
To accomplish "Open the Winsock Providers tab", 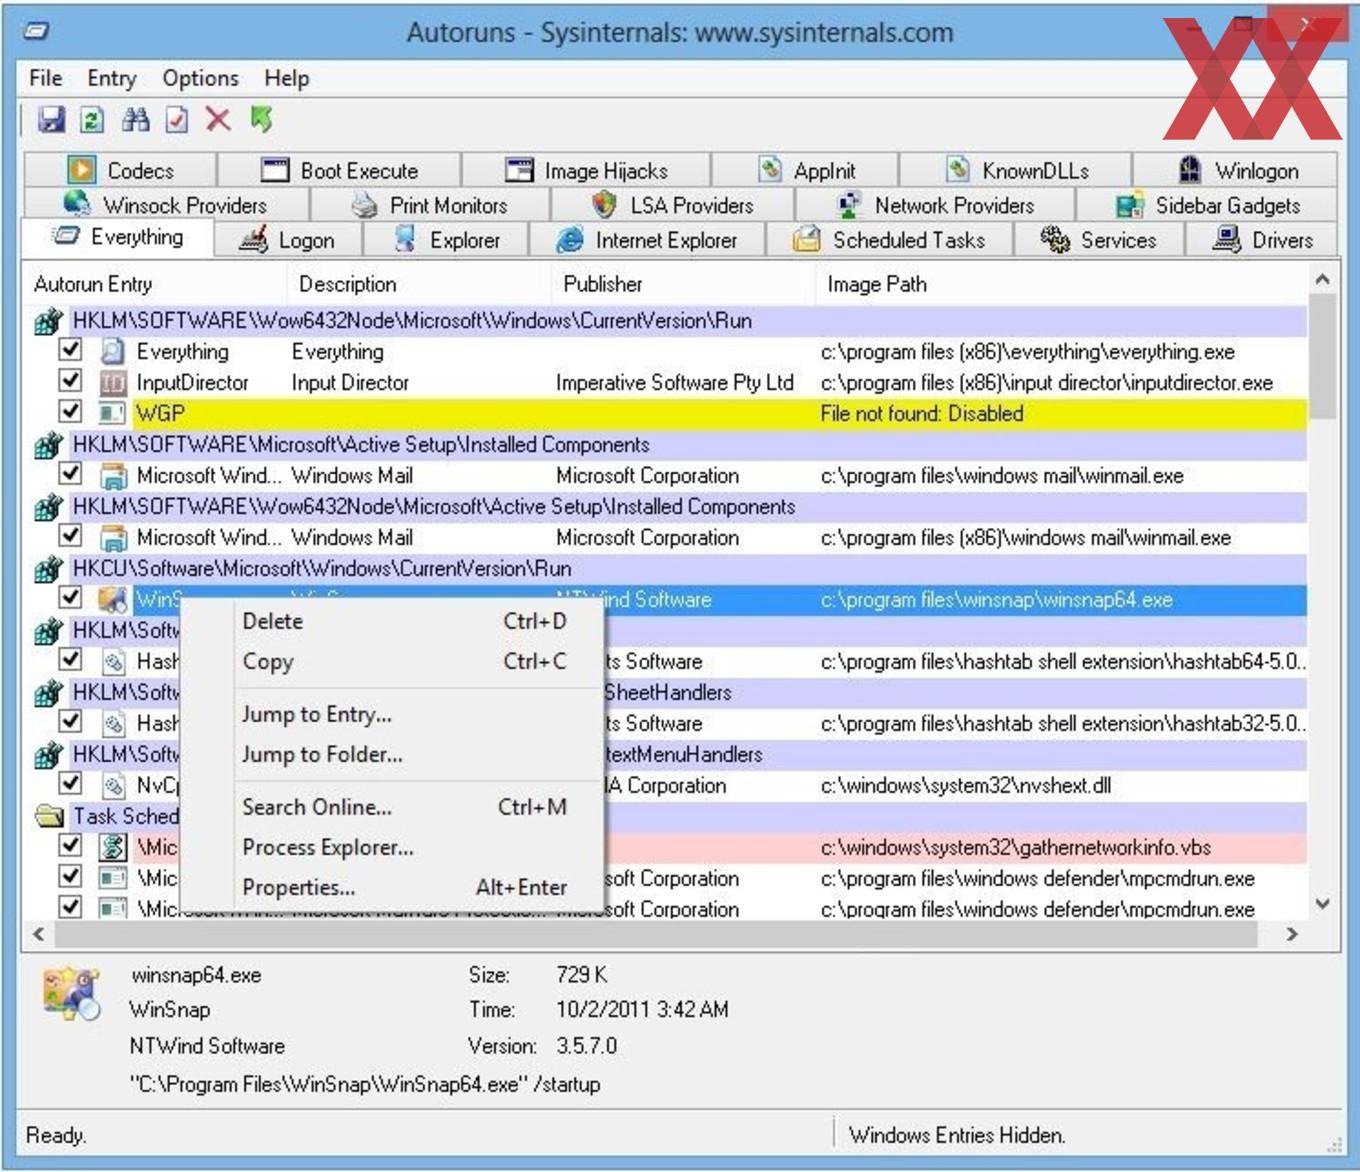I will click(x=165, y=205).
